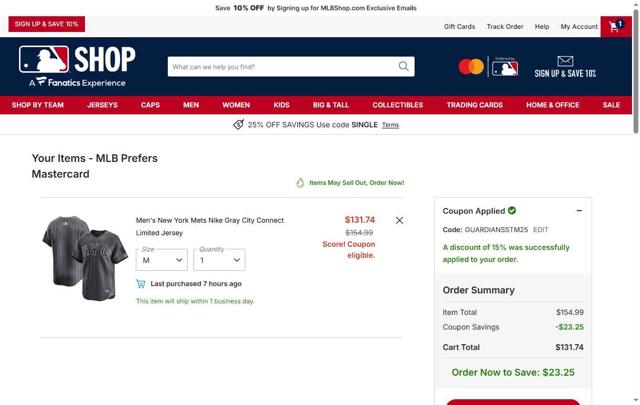Click the MLB Shop logo
The image size is (640, 405).
pyautogui.click(x=77, y=66)
